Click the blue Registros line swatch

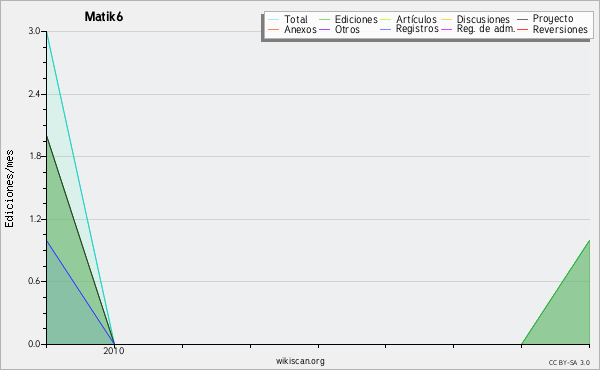[385, 29]
